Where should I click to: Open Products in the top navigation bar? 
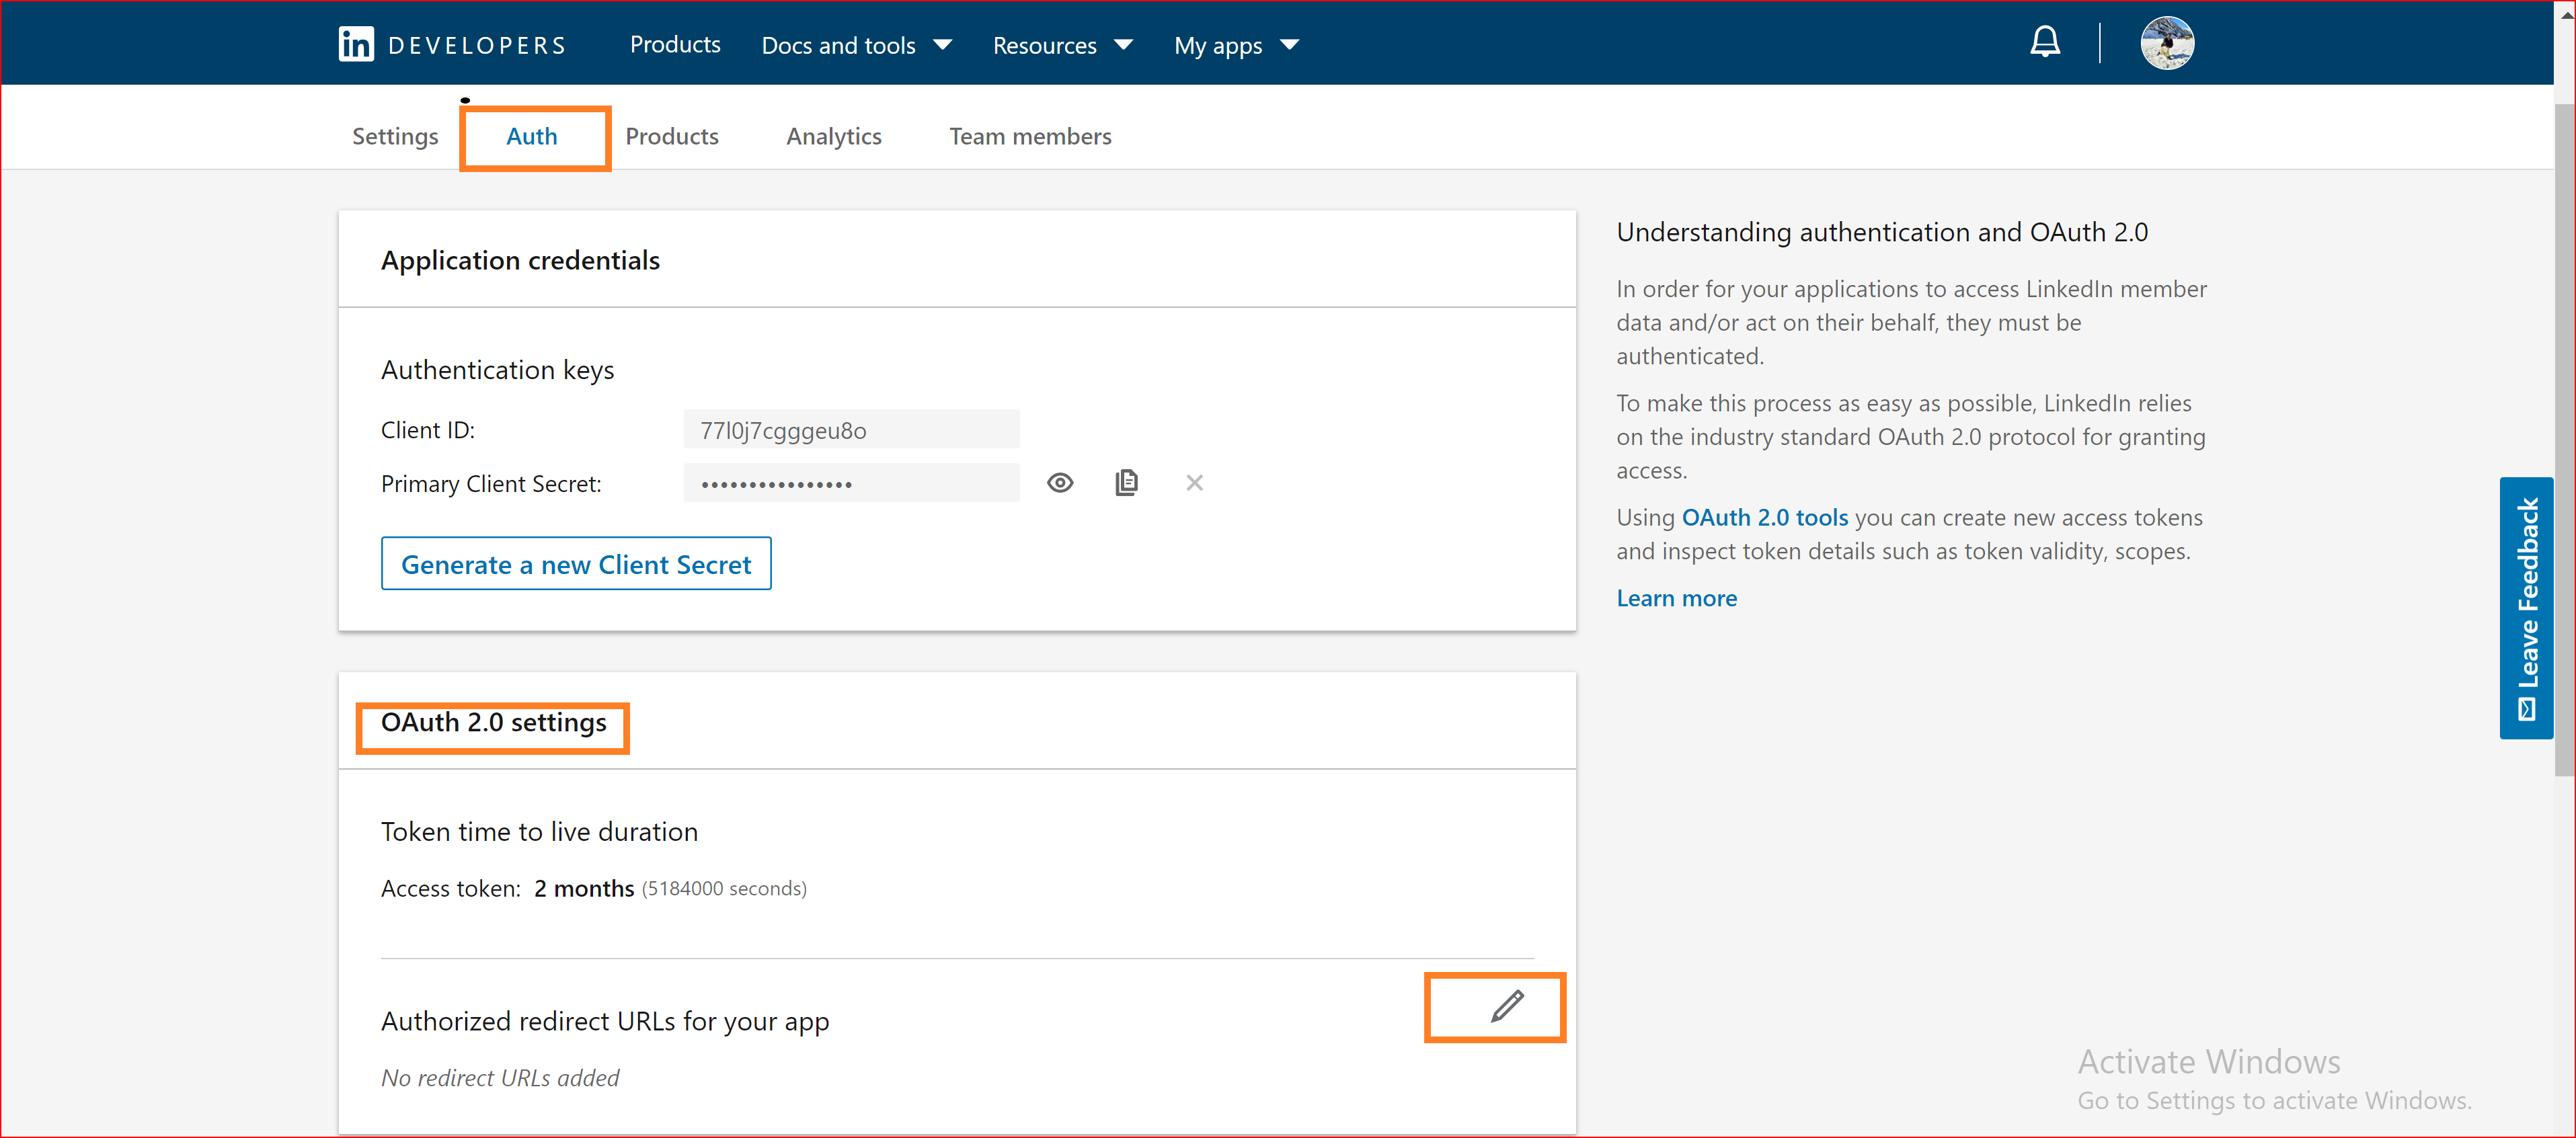[x=675, y=44]
